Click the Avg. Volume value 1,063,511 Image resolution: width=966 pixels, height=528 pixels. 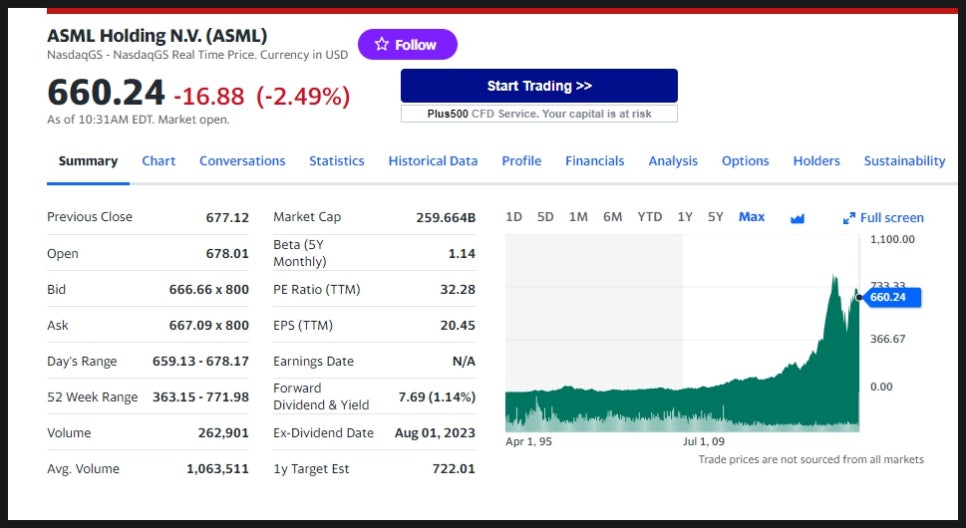[217, 469]
